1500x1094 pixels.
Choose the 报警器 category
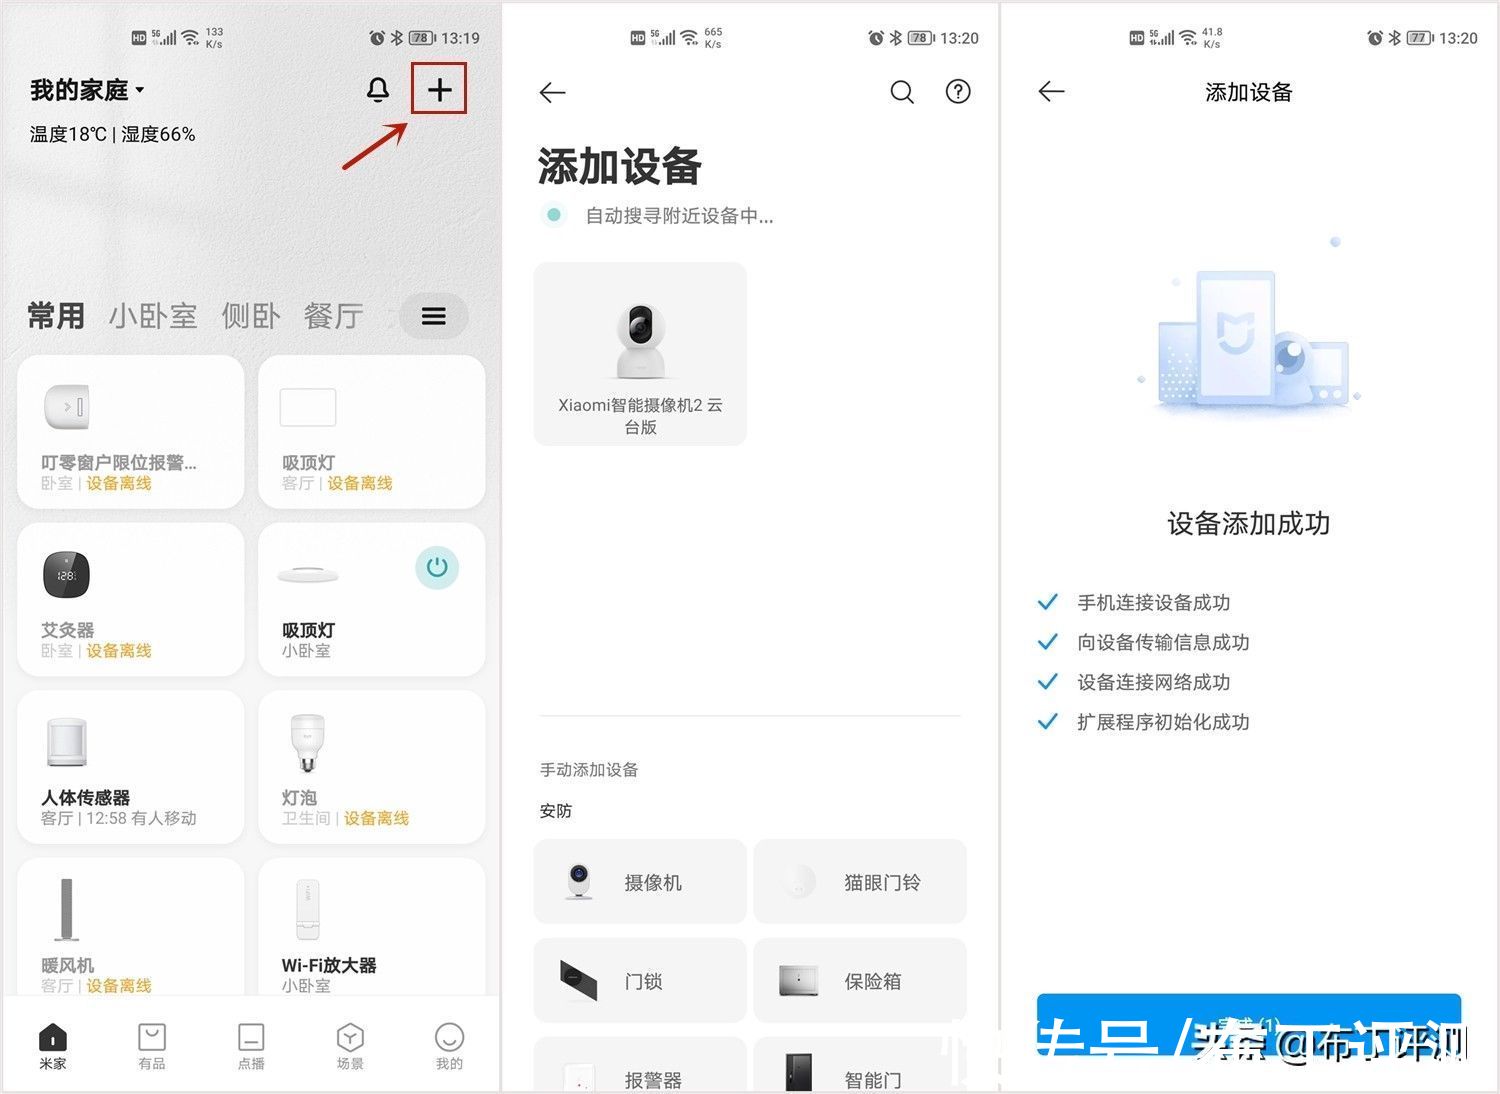[x=640, y=1065]
